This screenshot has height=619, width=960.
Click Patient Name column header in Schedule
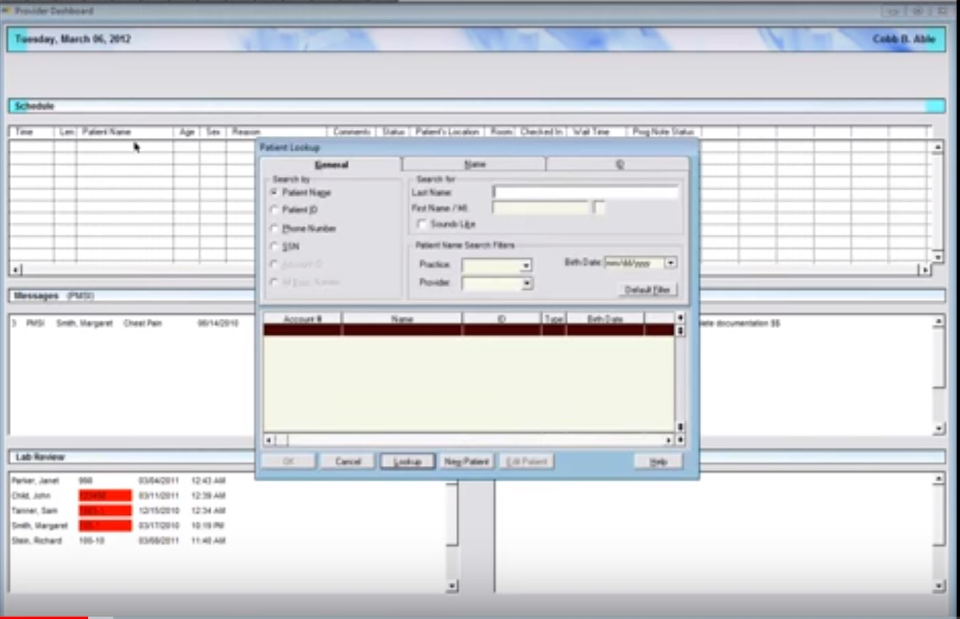pyautogui.click(x=124, y=132)
